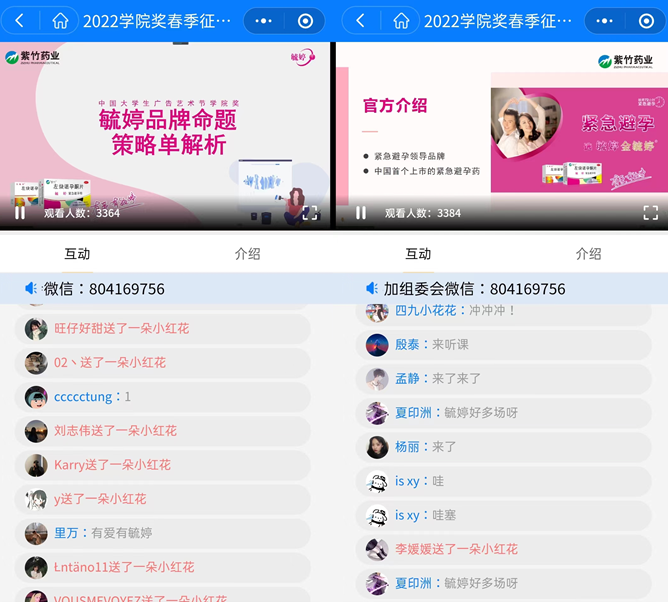668x602 pixels.
Task: Select the 互动 tab on right screen
Action: click(x=418, y=254)
